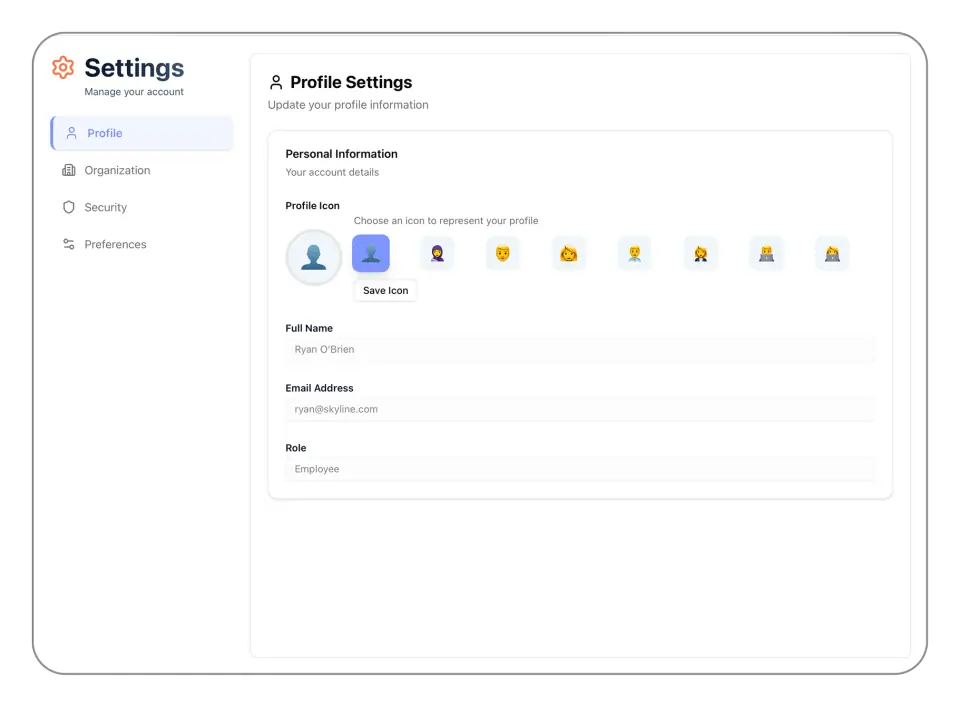
Task: Switch to the Preferences section
Action: [115, 244]
